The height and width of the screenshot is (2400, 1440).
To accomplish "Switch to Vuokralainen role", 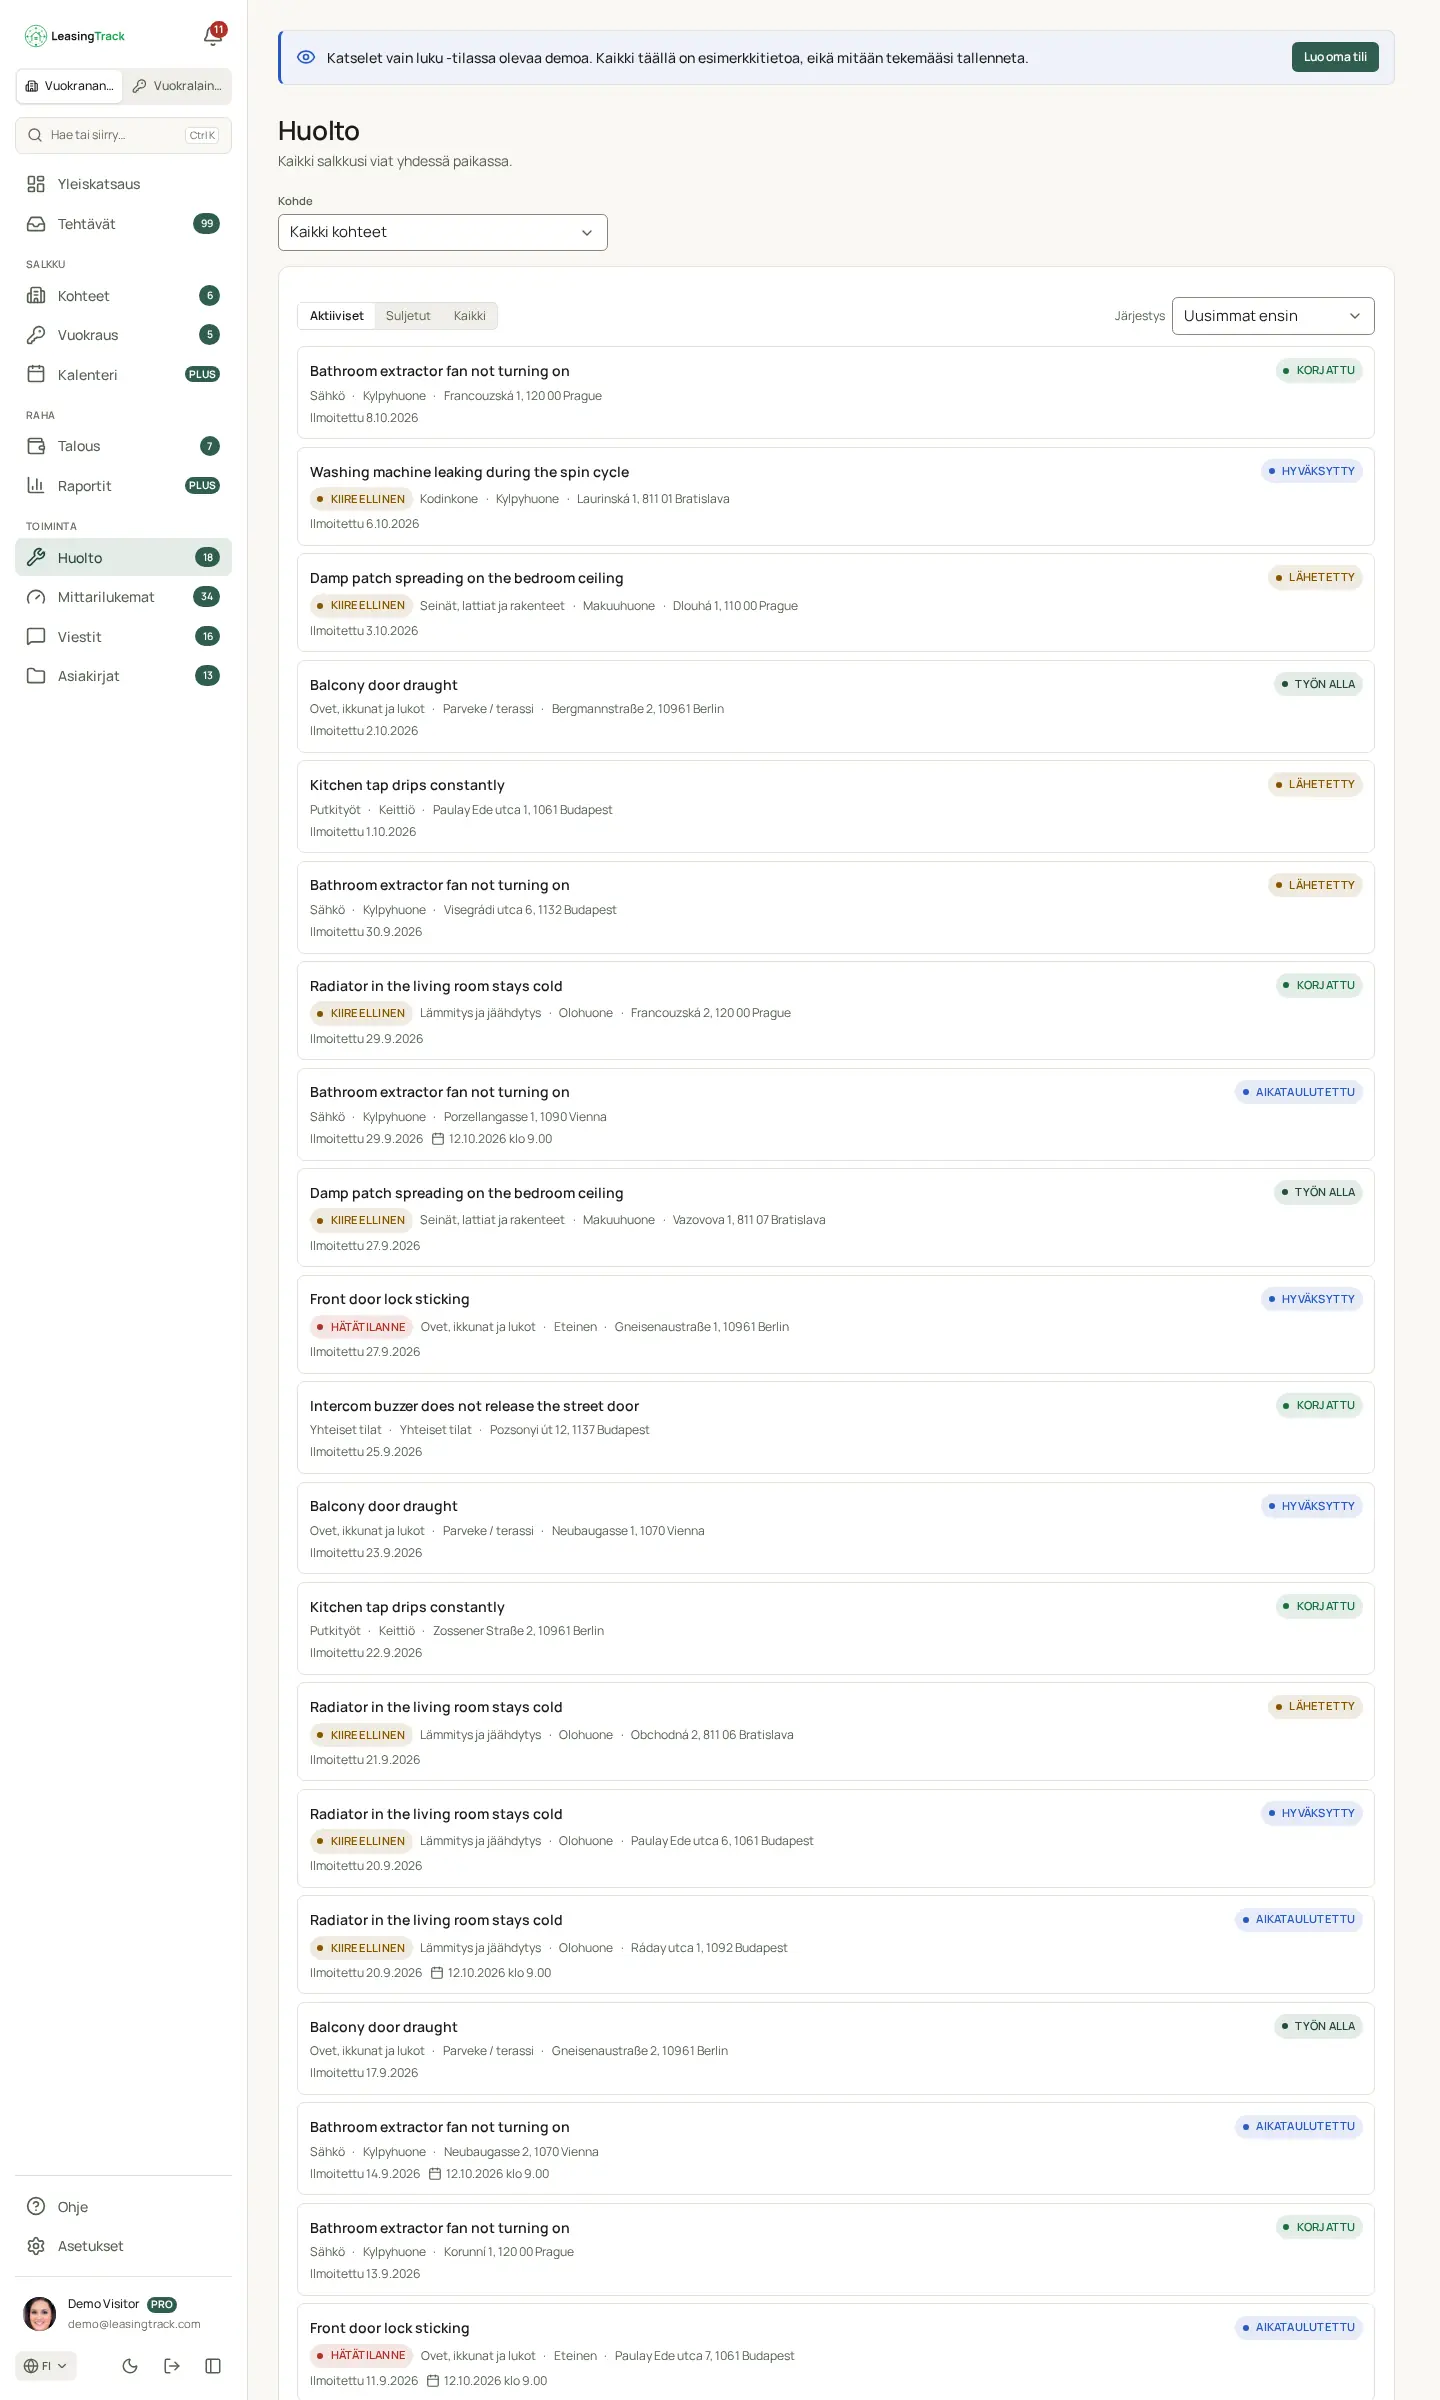I will tap(177, 86).
